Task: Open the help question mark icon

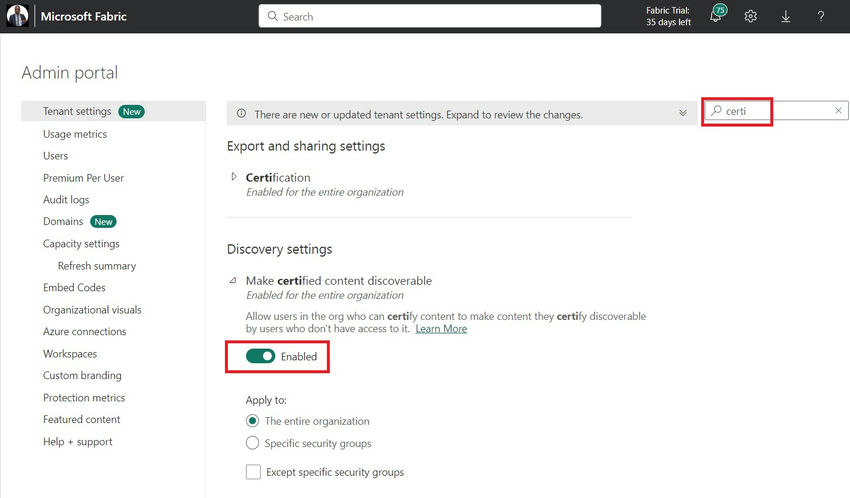Action: pos(821,17)
